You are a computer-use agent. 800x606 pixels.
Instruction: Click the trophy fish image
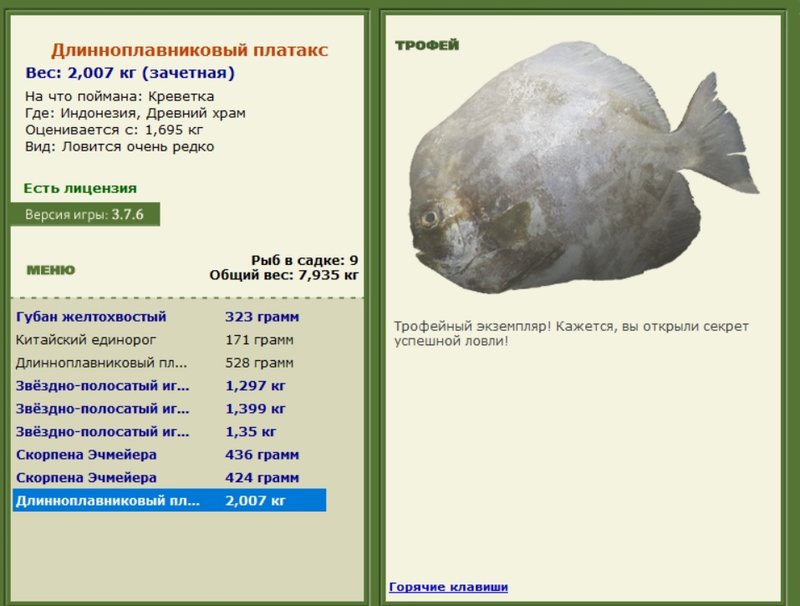584,167
